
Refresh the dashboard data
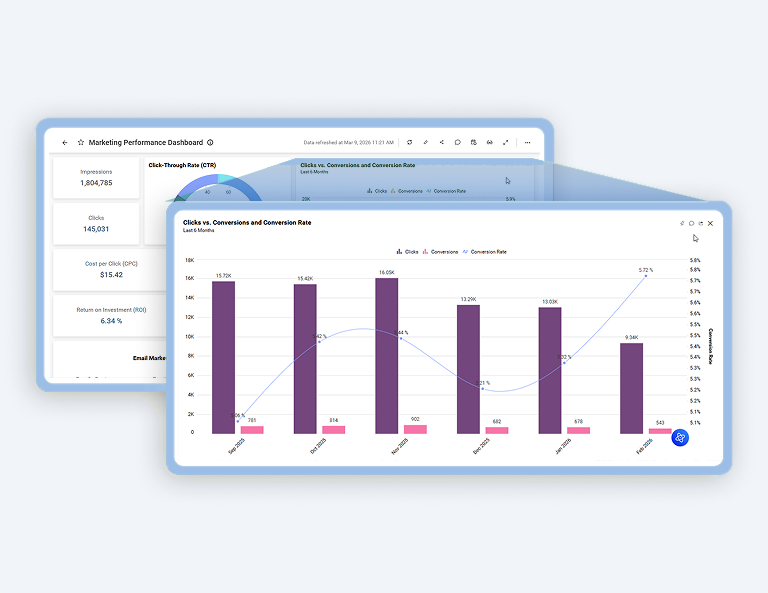click(409, 142)
